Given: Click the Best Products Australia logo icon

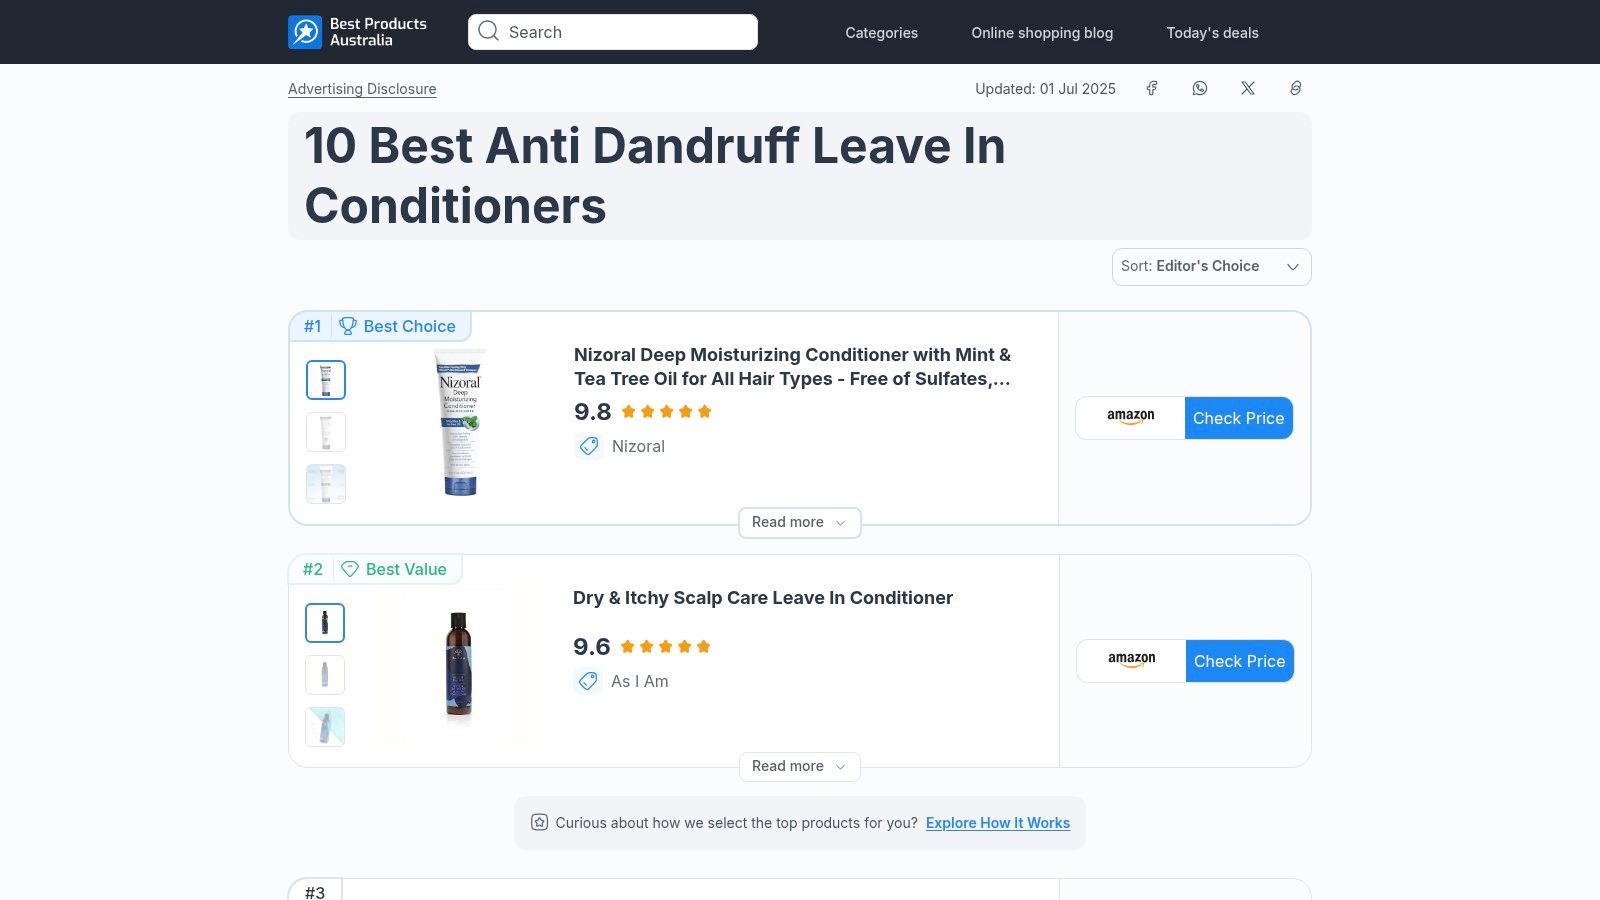Looking at the screenshot, I should coord(303,31).
